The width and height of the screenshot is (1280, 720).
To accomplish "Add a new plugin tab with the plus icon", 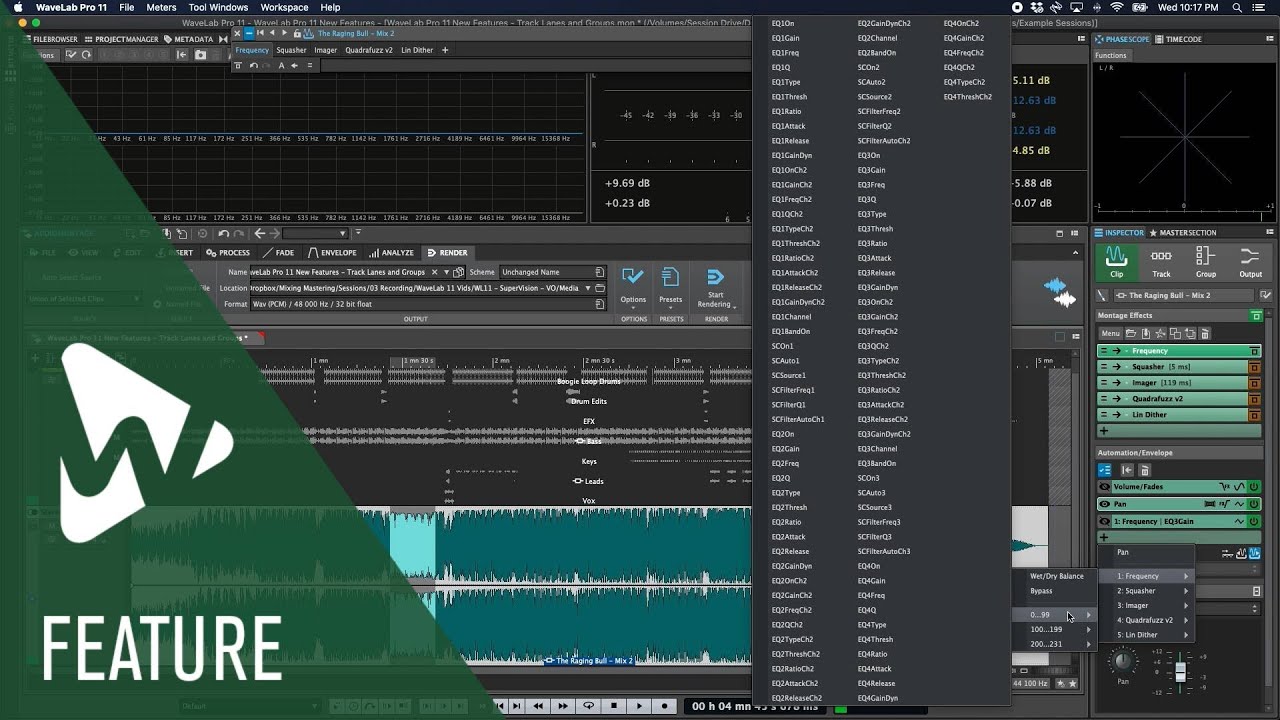I will coord(445,50).
